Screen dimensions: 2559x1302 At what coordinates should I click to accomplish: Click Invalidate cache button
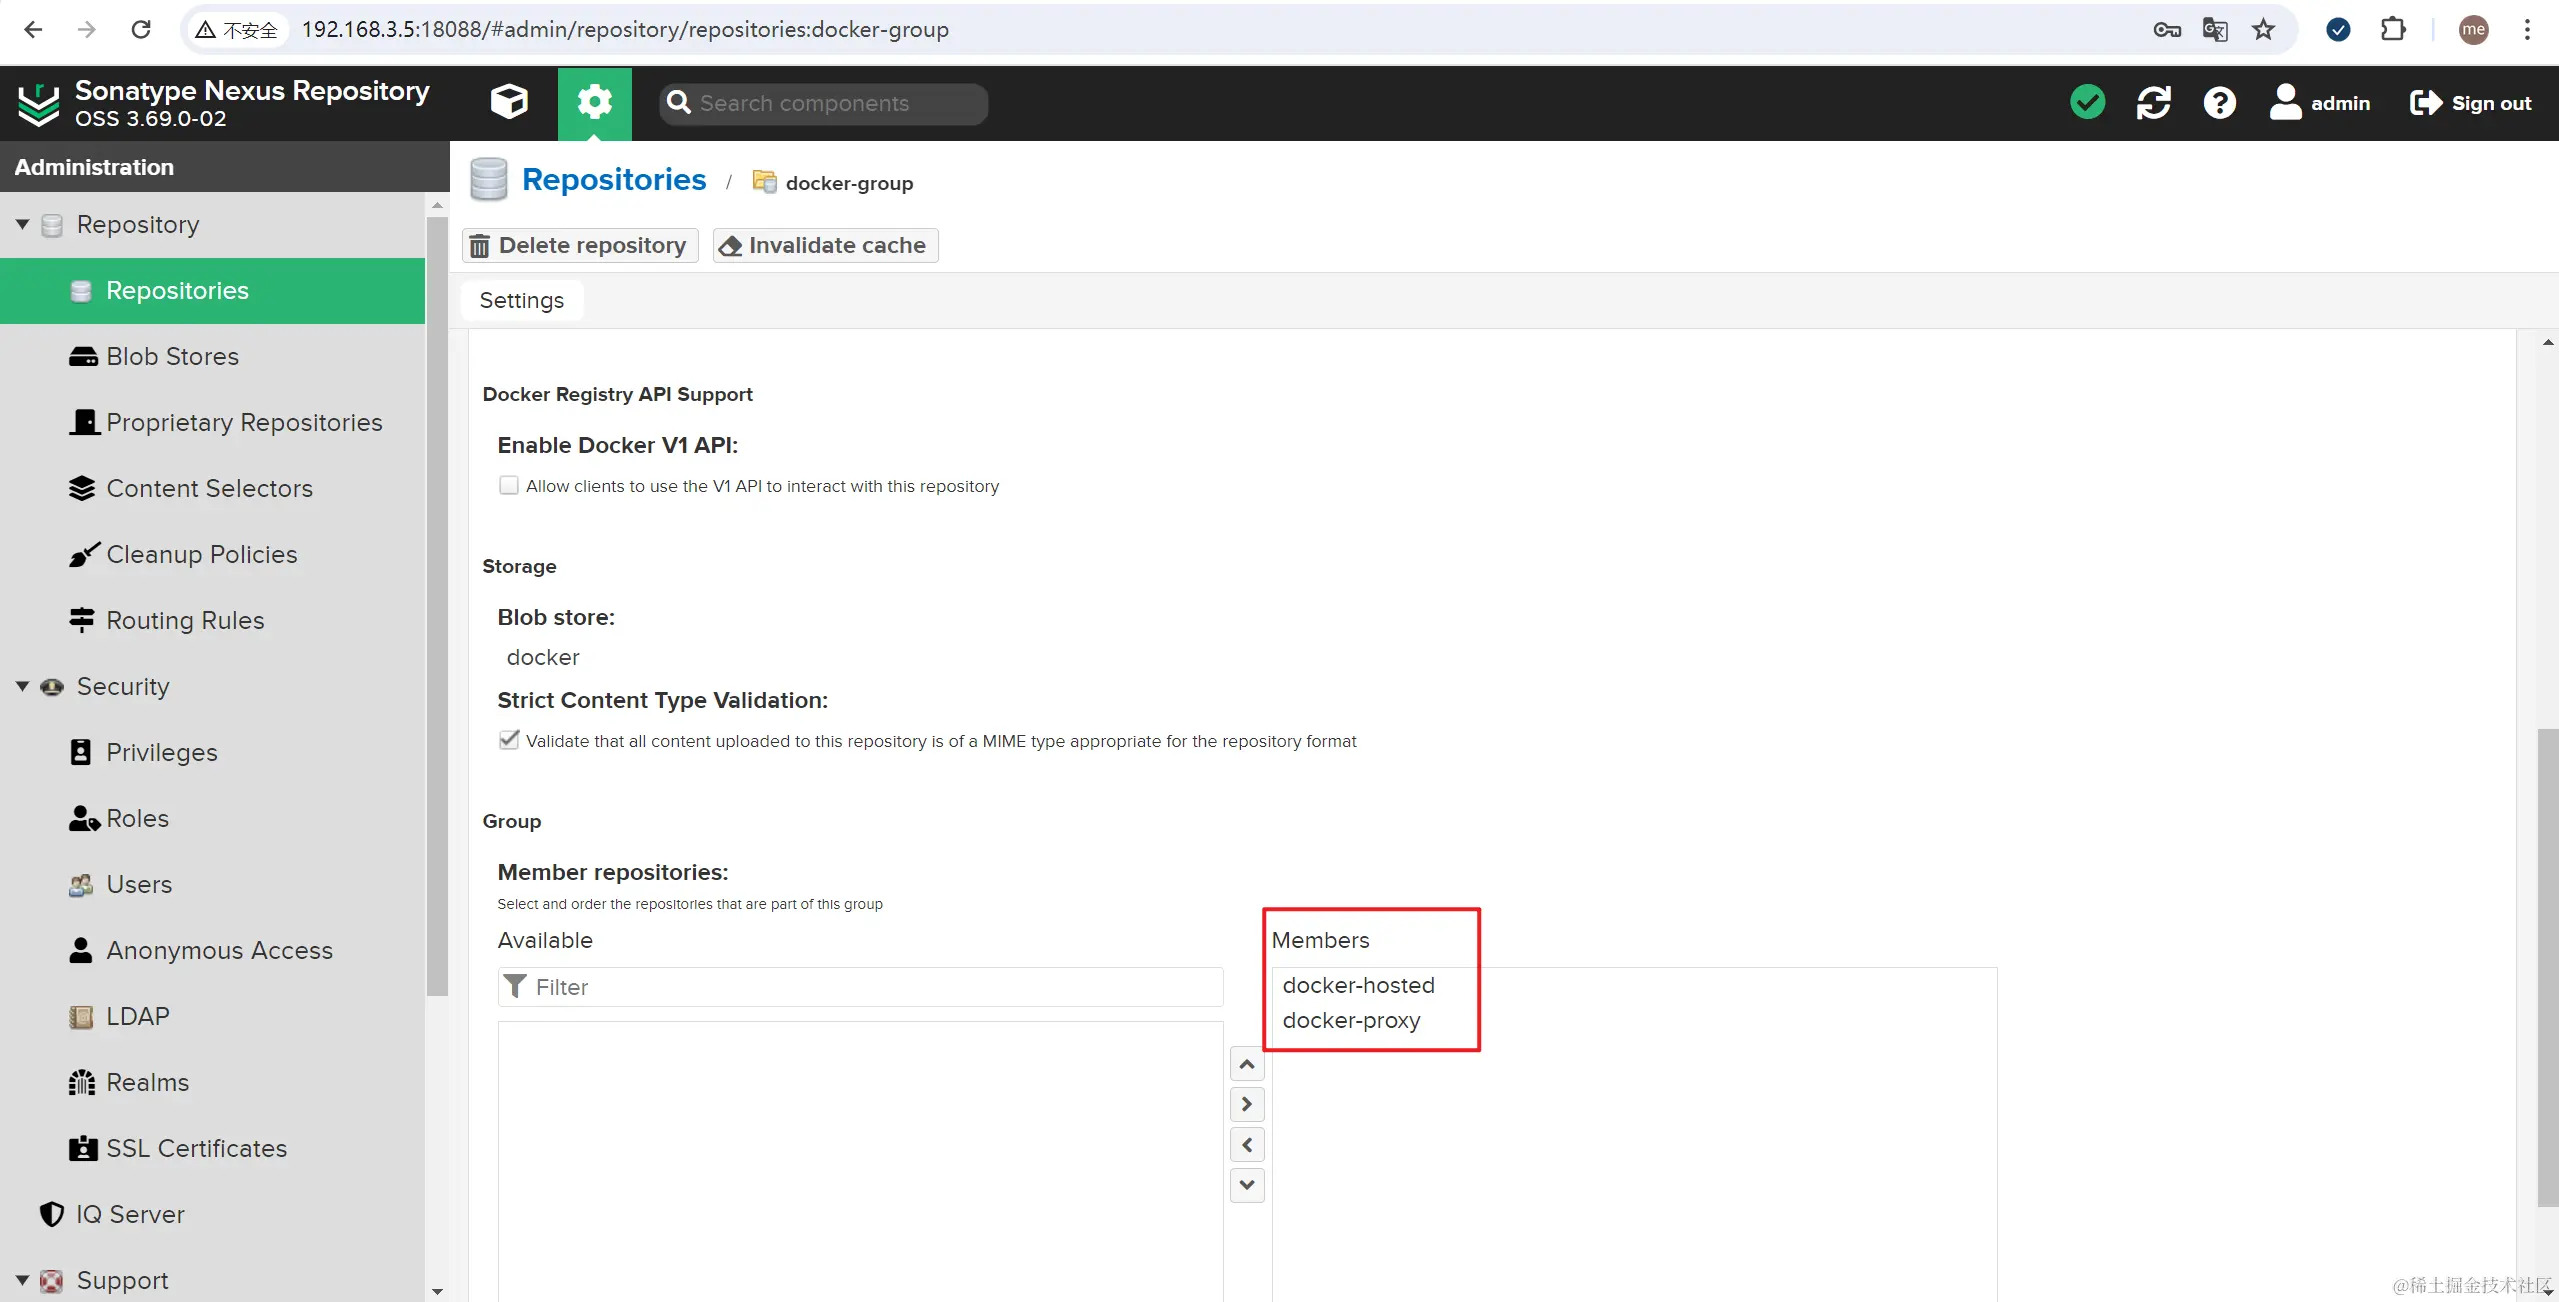click(x=825, y=245)
